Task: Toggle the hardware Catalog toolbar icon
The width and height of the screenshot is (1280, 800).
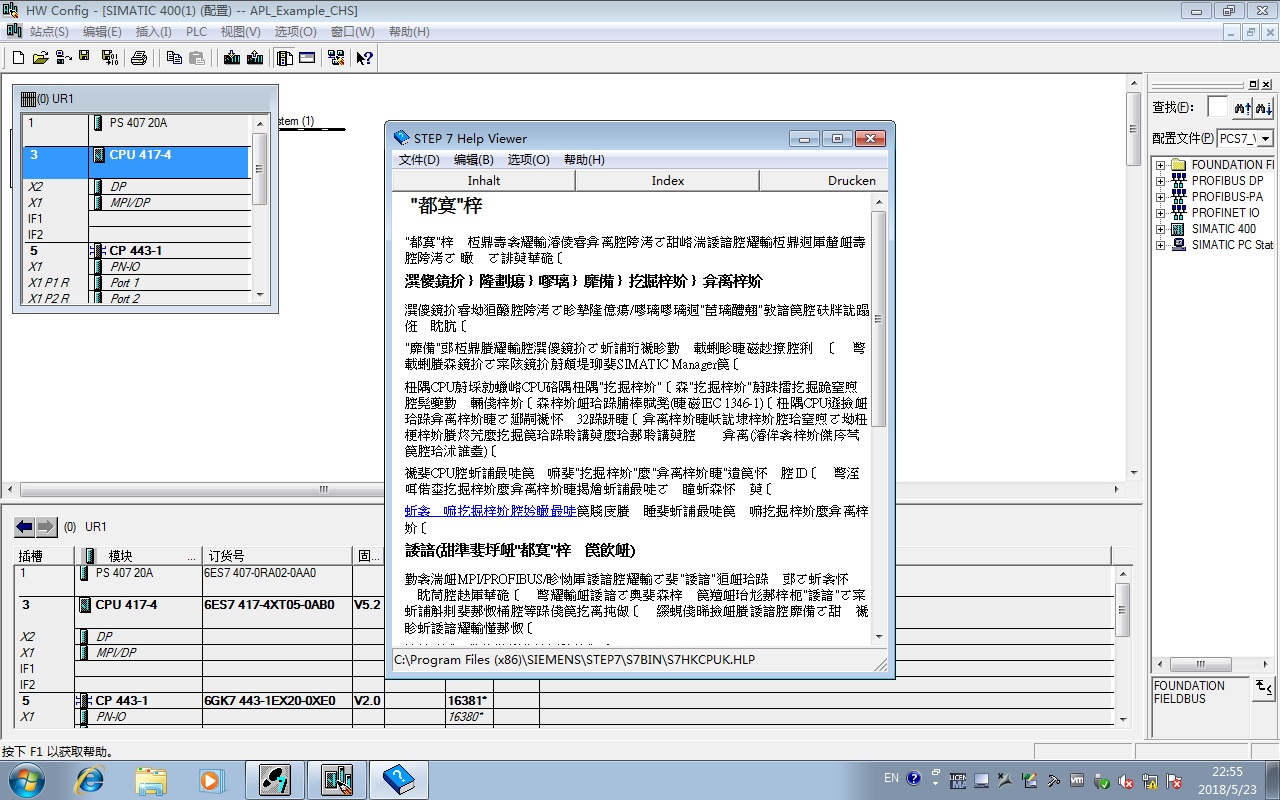Action: [x=285, y=58]
